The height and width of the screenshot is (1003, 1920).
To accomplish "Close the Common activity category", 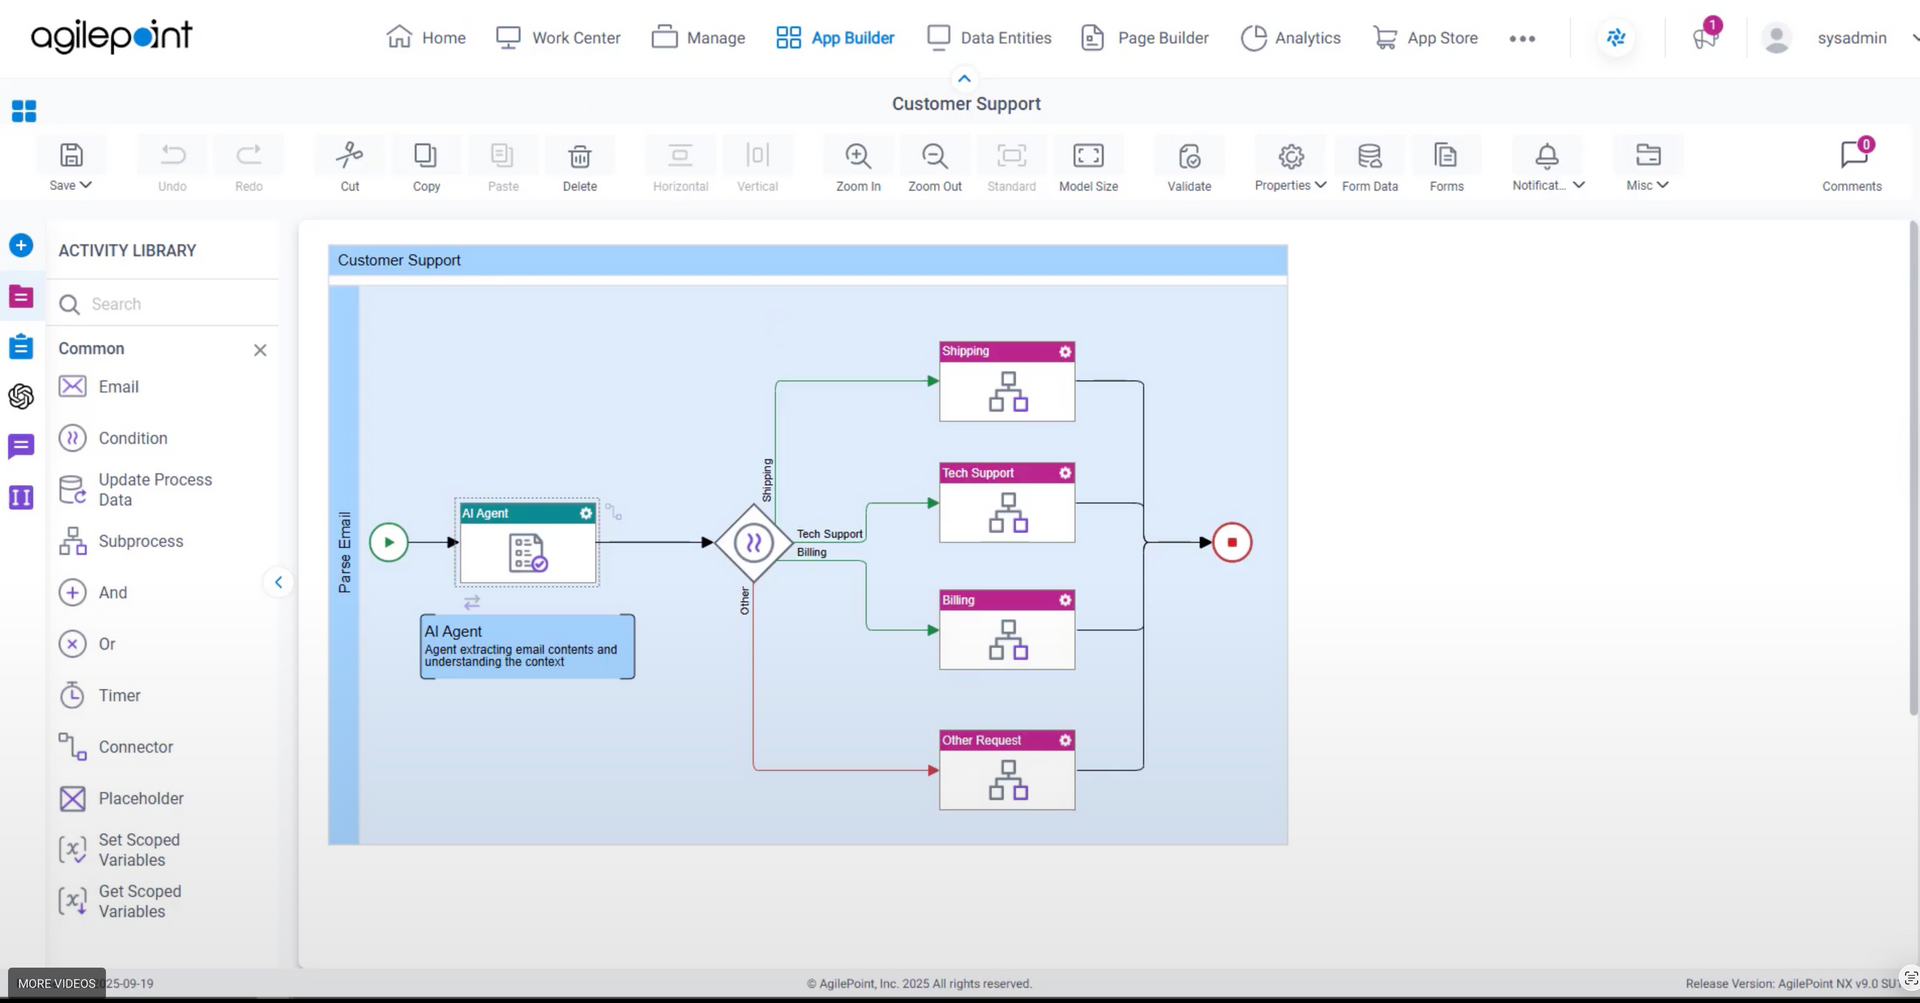I will pos(260,350).
